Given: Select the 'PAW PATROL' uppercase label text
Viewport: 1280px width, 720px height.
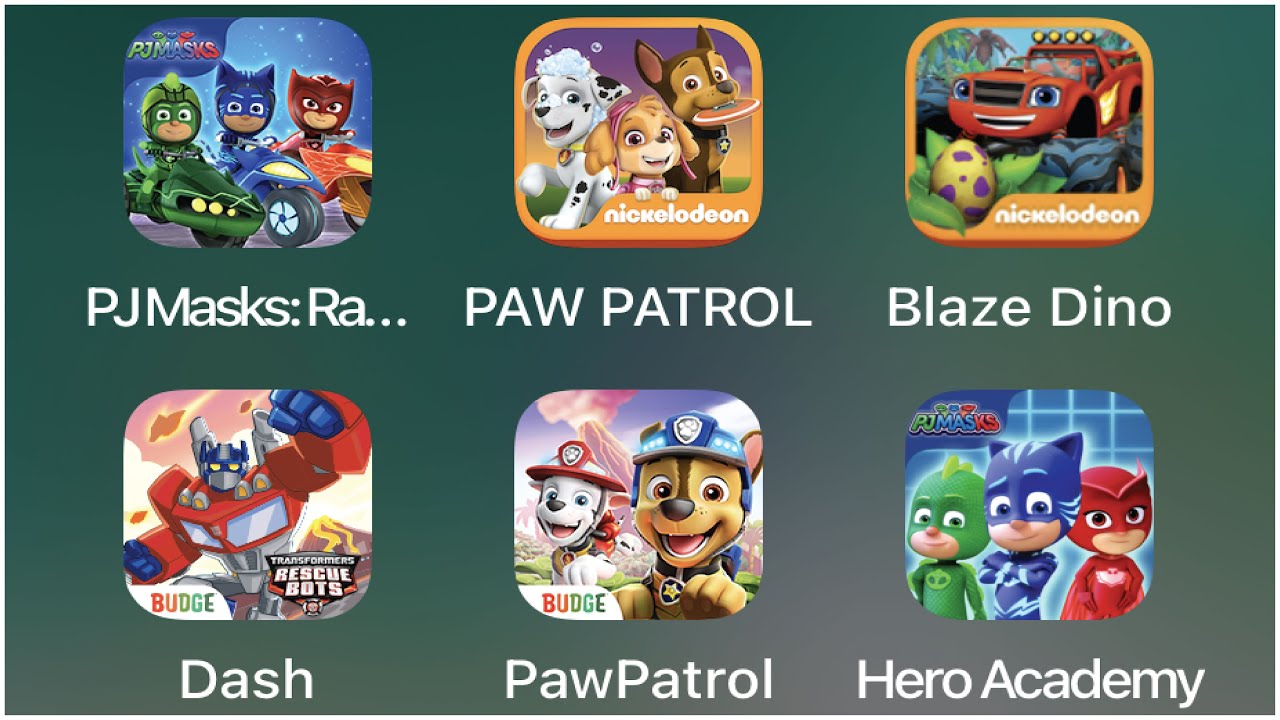Looking at the screenshot, I should pyautogui.click(x=638, y=307).
